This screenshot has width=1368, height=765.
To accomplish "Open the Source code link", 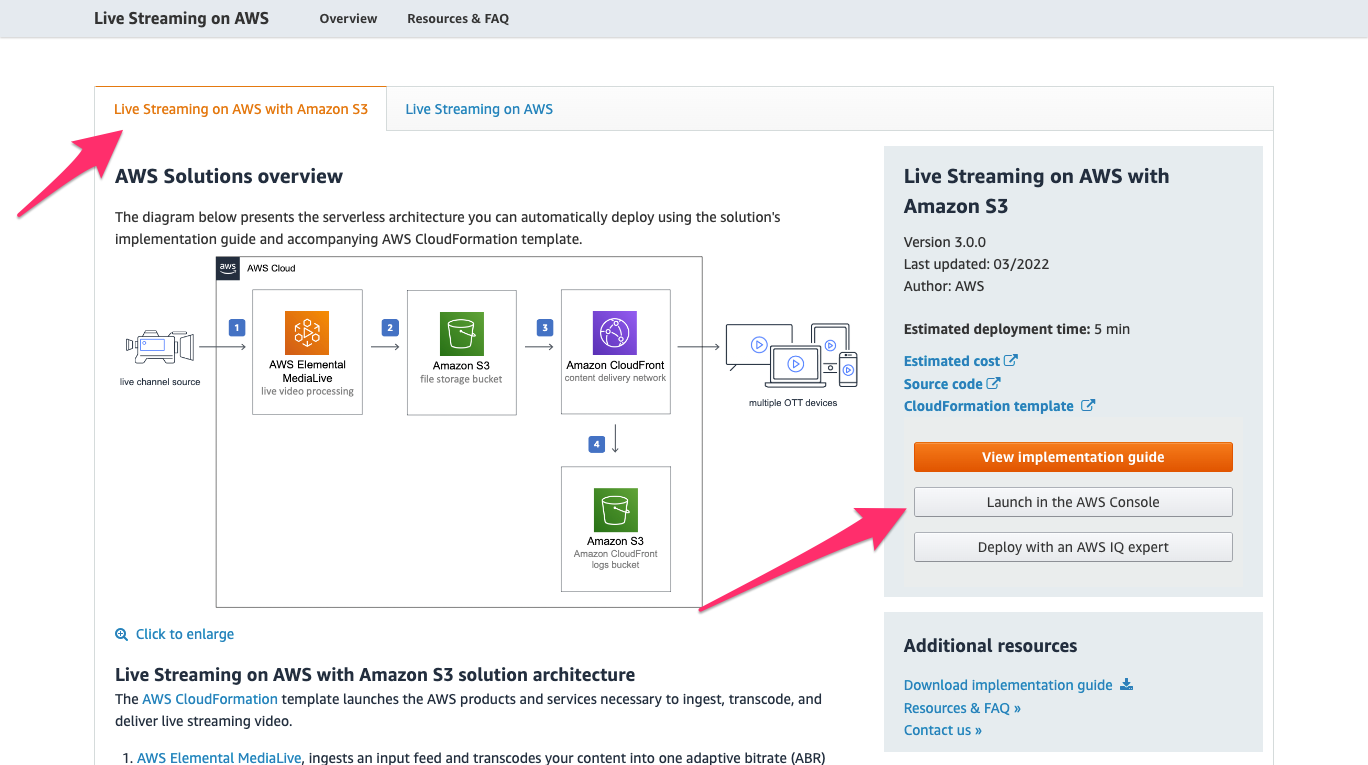I will tap(943, 384).
